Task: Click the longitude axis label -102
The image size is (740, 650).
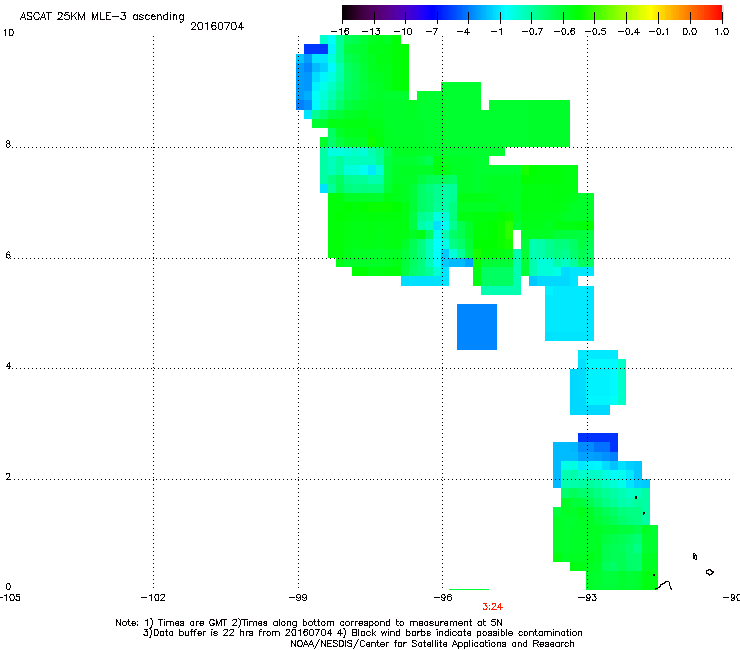Action: click(153, 598)
